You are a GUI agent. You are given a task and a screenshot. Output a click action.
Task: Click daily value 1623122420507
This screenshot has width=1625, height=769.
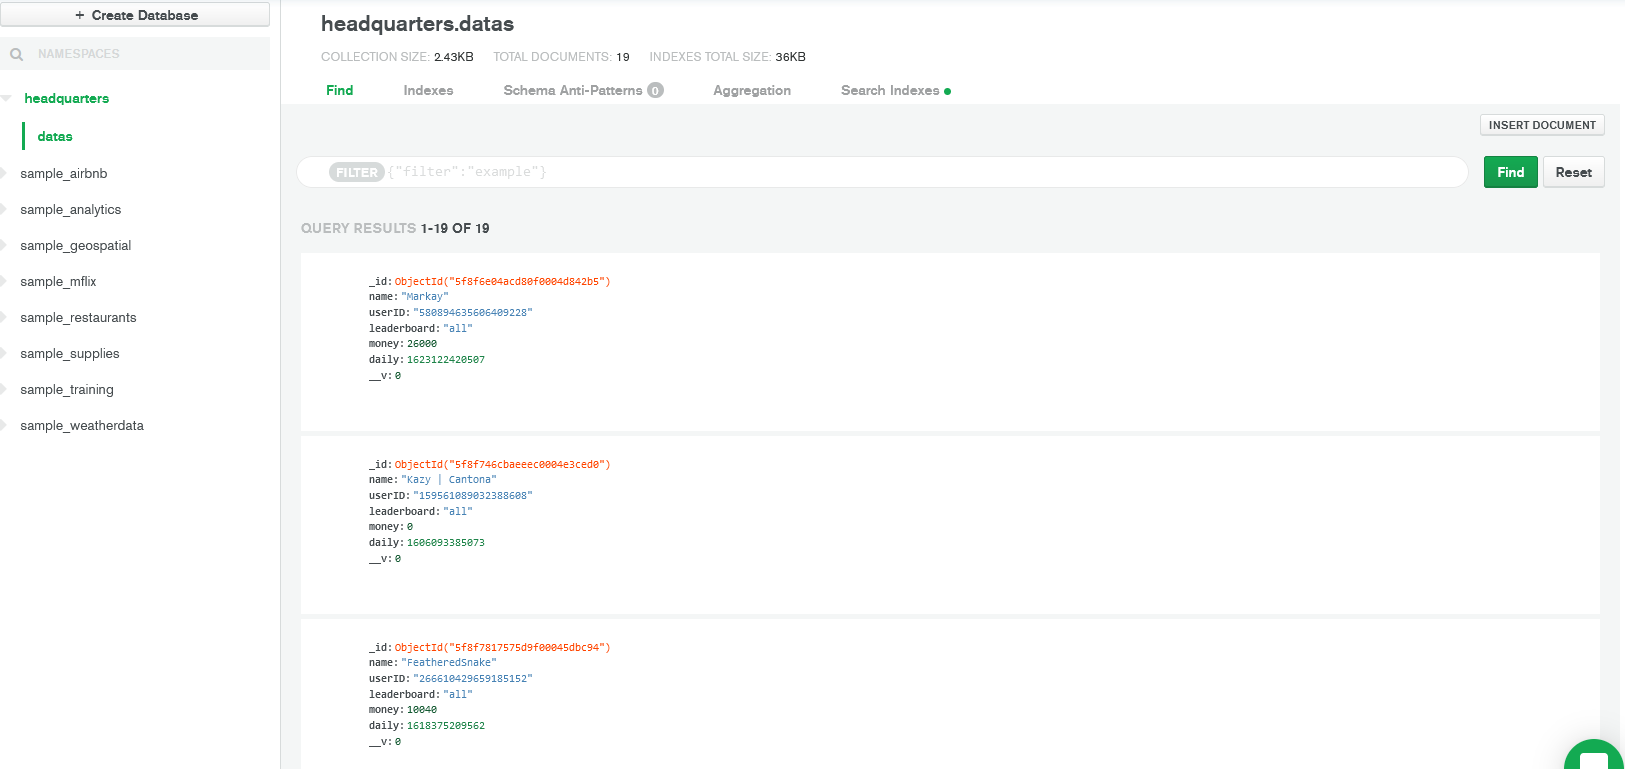(x=446, y=360)
